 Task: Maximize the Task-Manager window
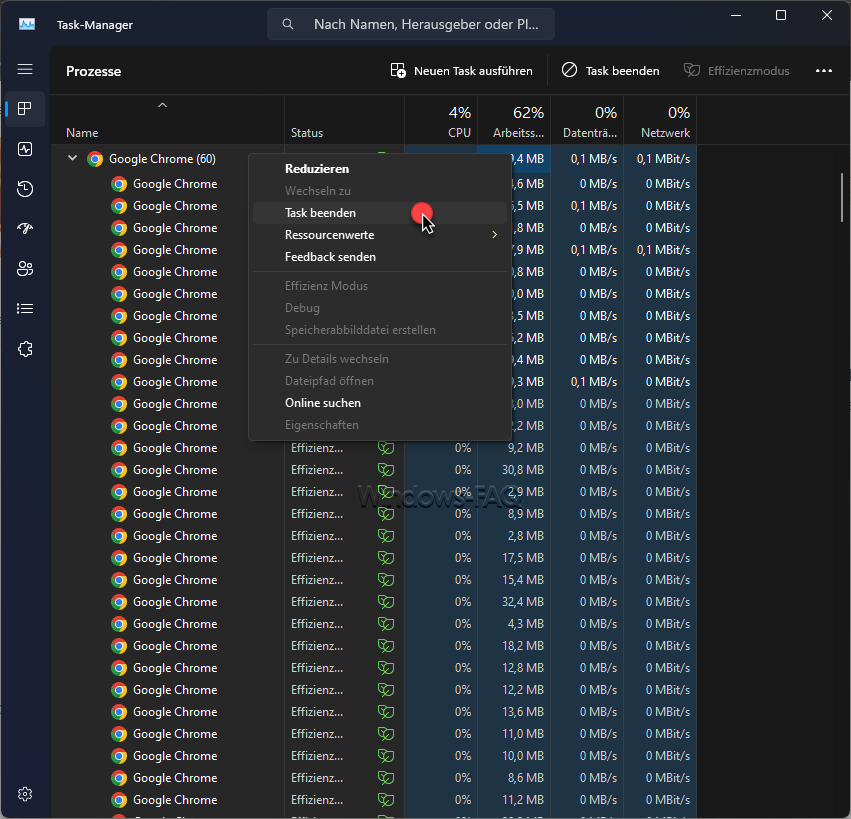(781, 16)
